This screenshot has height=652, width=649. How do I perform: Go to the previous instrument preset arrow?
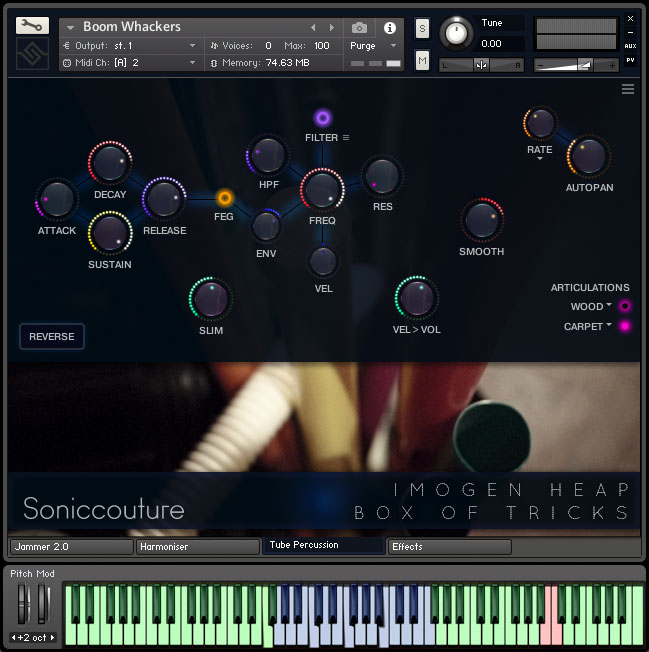tap(313, 27)
